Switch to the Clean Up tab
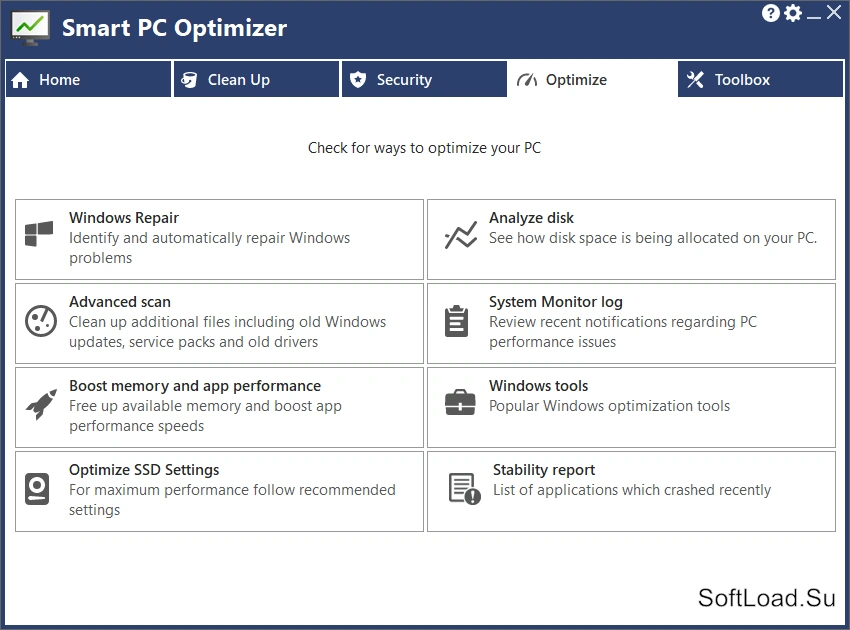 (256, 79)
